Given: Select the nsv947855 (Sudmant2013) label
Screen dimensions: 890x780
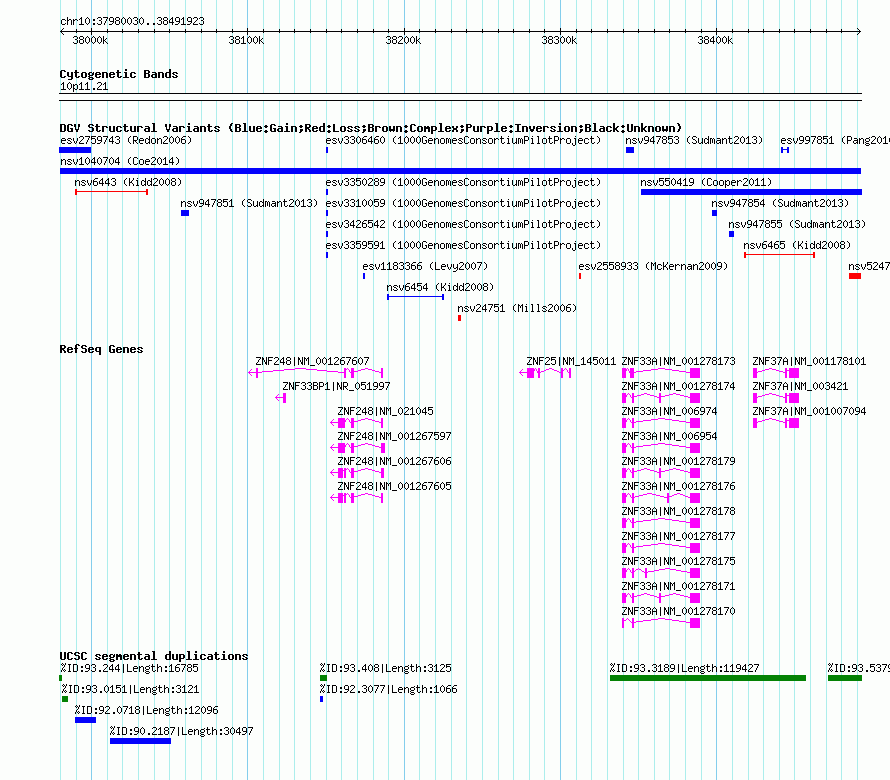Looking at the screenshot, I should (x=797, y=224).
